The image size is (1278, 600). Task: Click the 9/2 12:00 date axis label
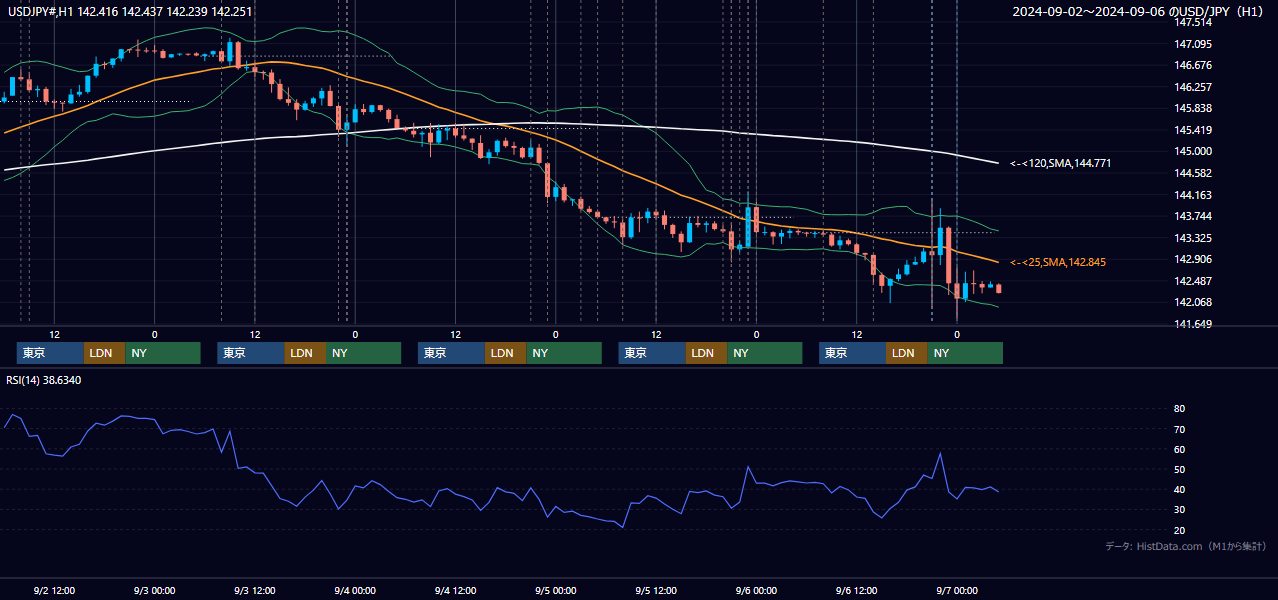coord(54,591)
